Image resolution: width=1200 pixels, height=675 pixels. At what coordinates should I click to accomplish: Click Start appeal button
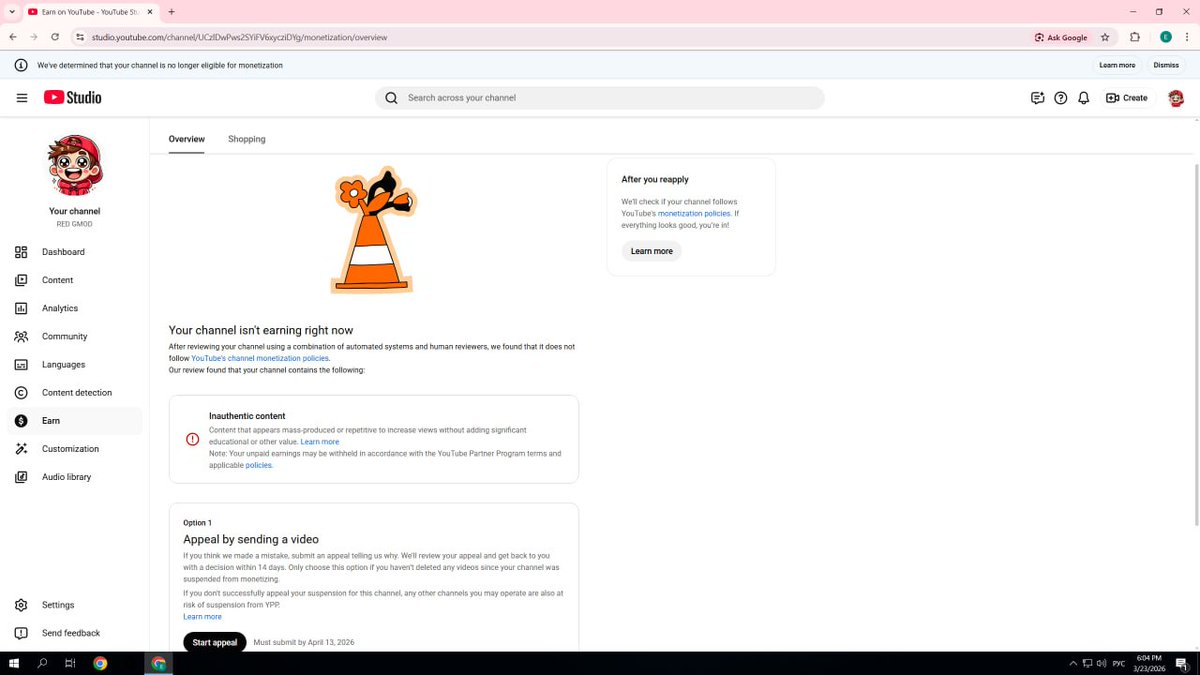coord(215,642)
